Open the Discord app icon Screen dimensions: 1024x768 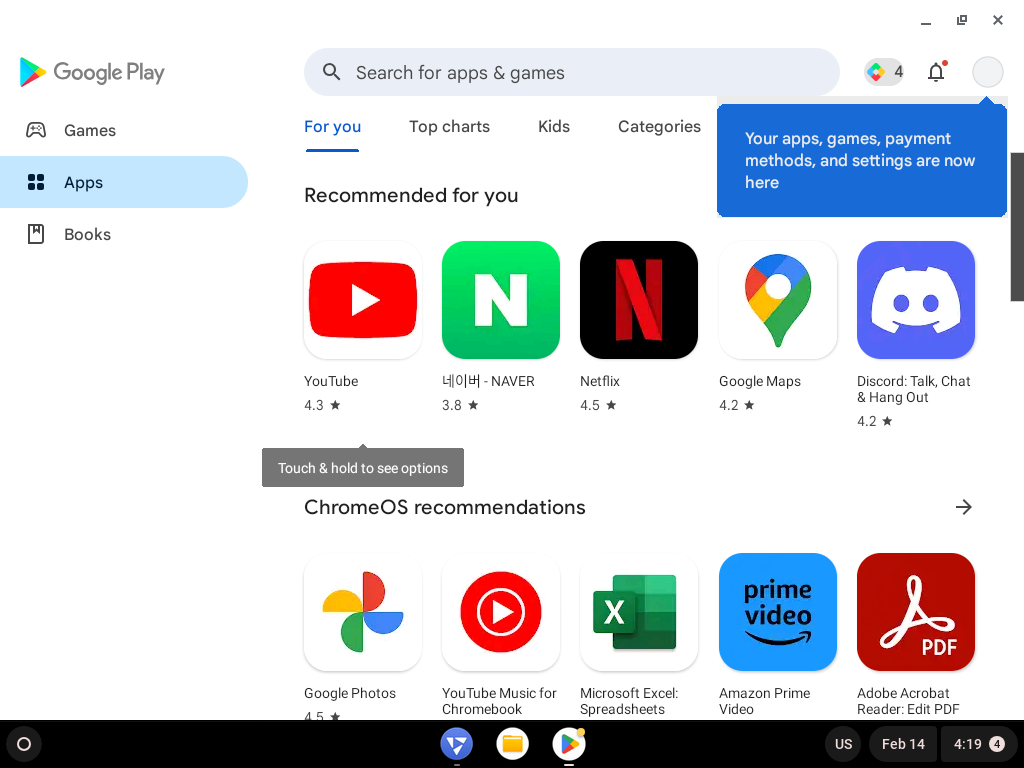[x=916, y=300]
